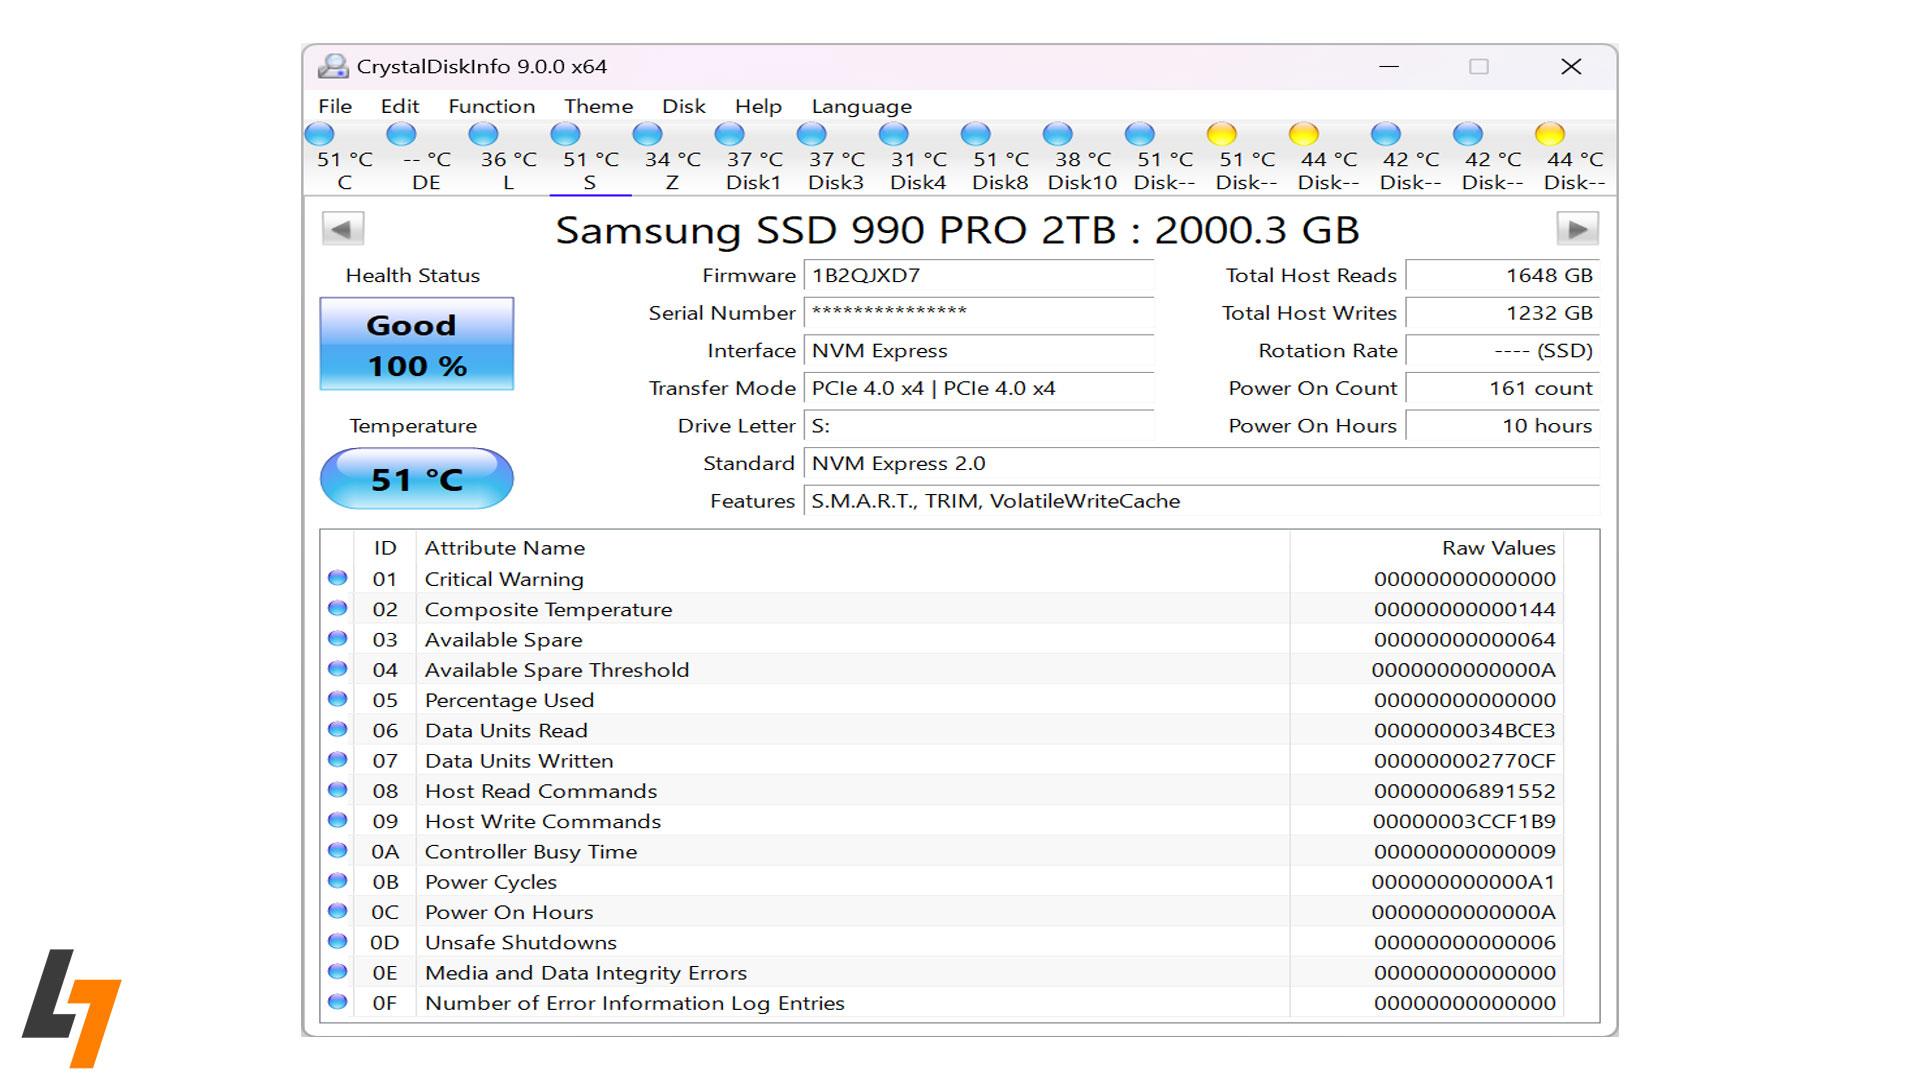Viewport: 1920px width, 1080px height.
Task: Select the Z drive status orb
Action: (647, 134)
